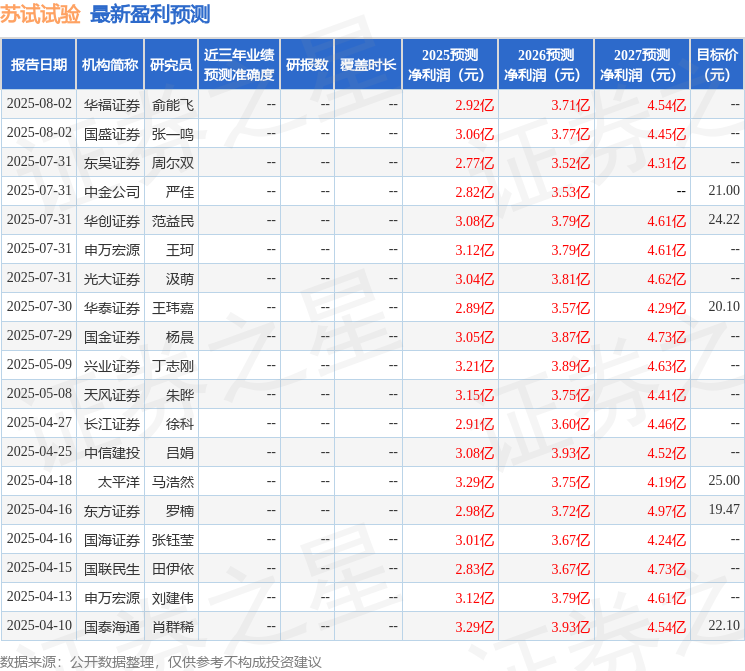Click 4.19亿 in 太平洋 row
This screenshot has height=671, width=745.
(666, 482)
